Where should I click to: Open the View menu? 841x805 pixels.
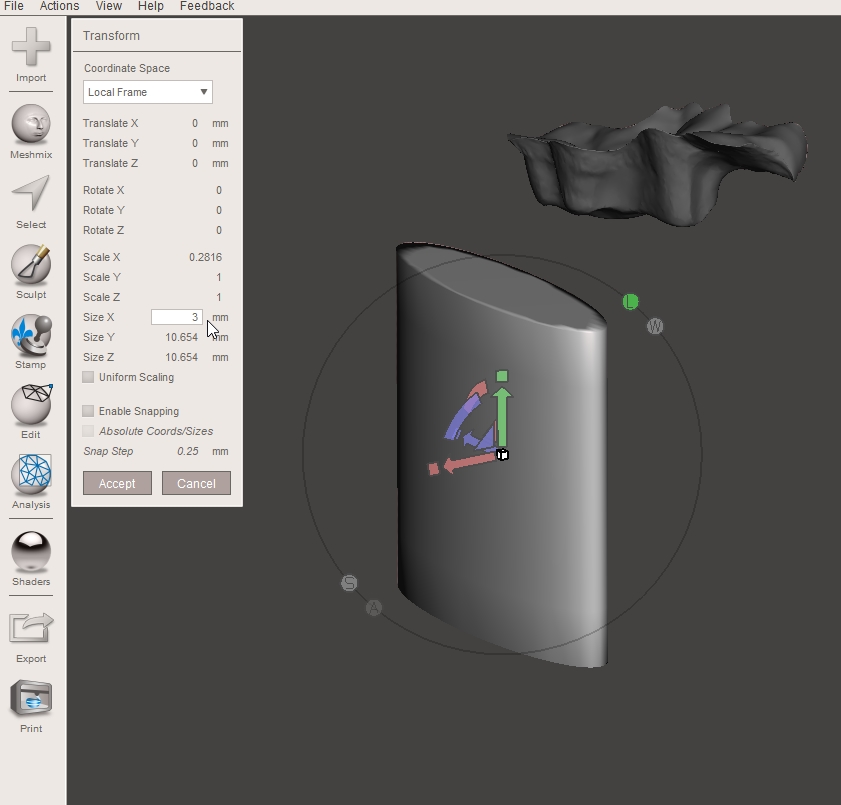tap(109, 6)
